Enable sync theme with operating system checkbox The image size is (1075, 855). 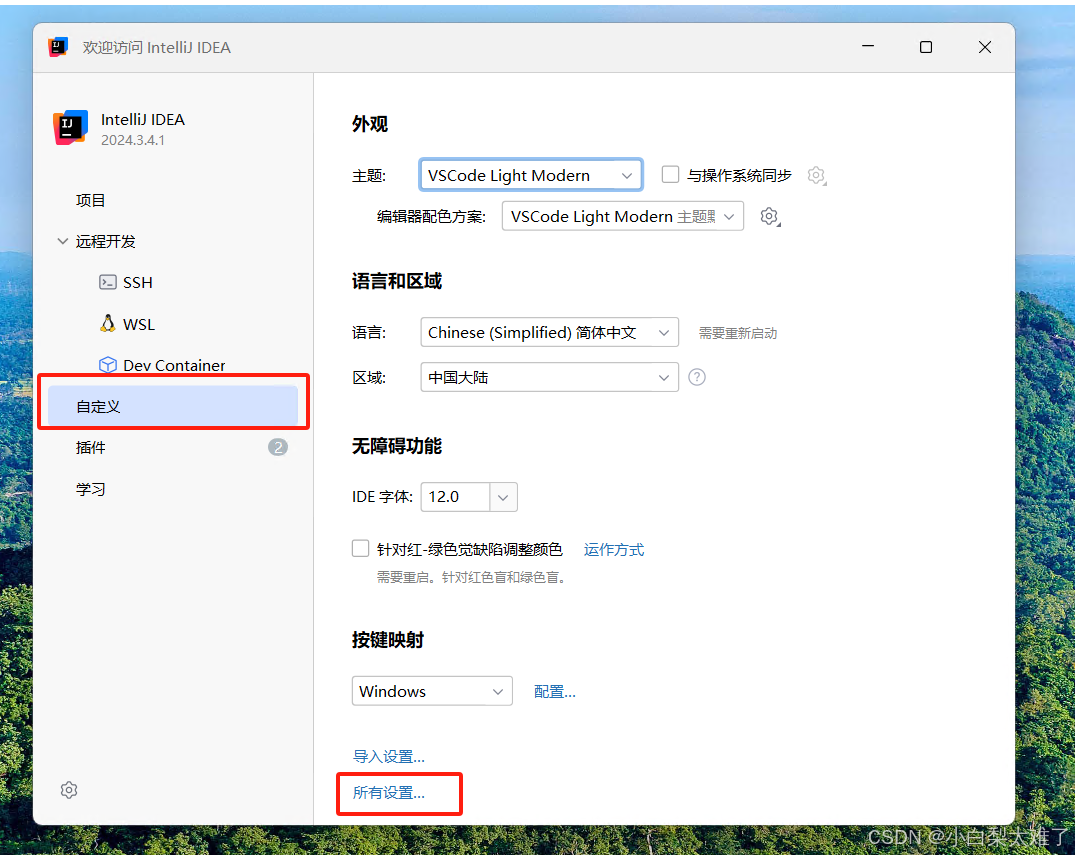coord(670,175)
